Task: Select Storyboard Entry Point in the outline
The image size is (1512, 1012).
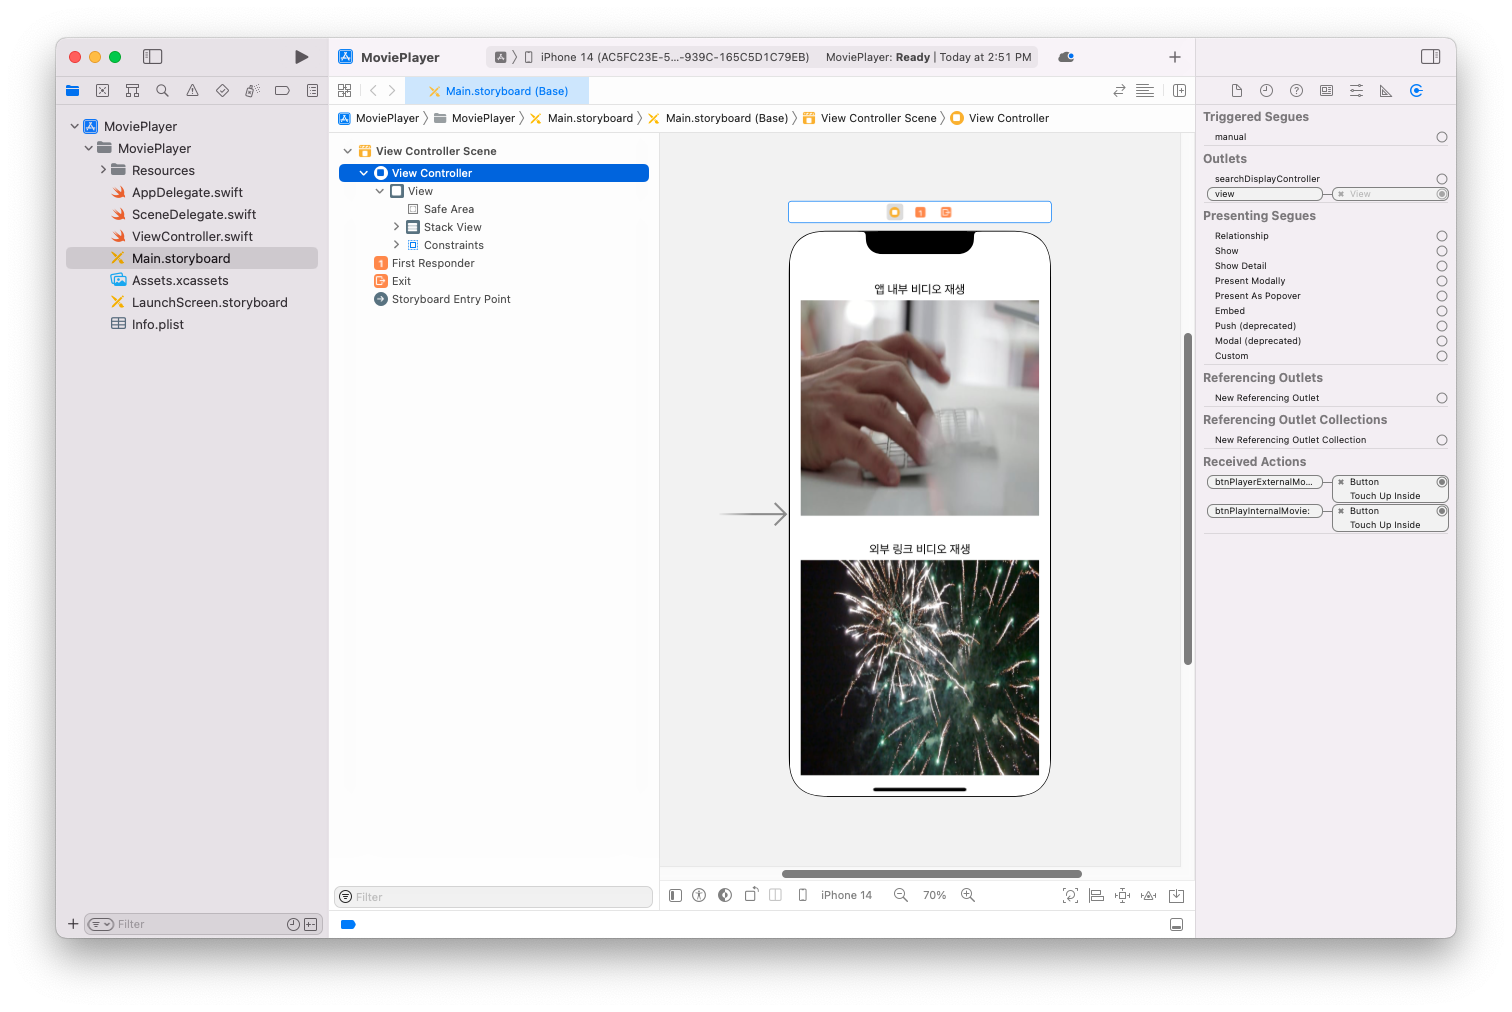Action: click(451, 299)
